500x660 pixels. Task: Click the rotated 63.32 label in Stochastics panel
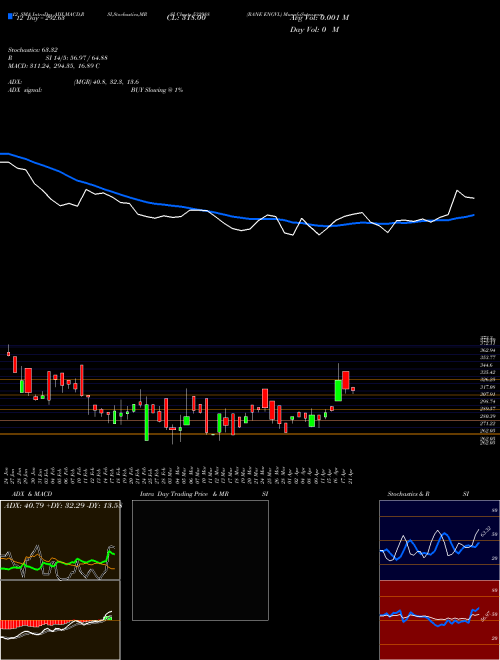486,530
